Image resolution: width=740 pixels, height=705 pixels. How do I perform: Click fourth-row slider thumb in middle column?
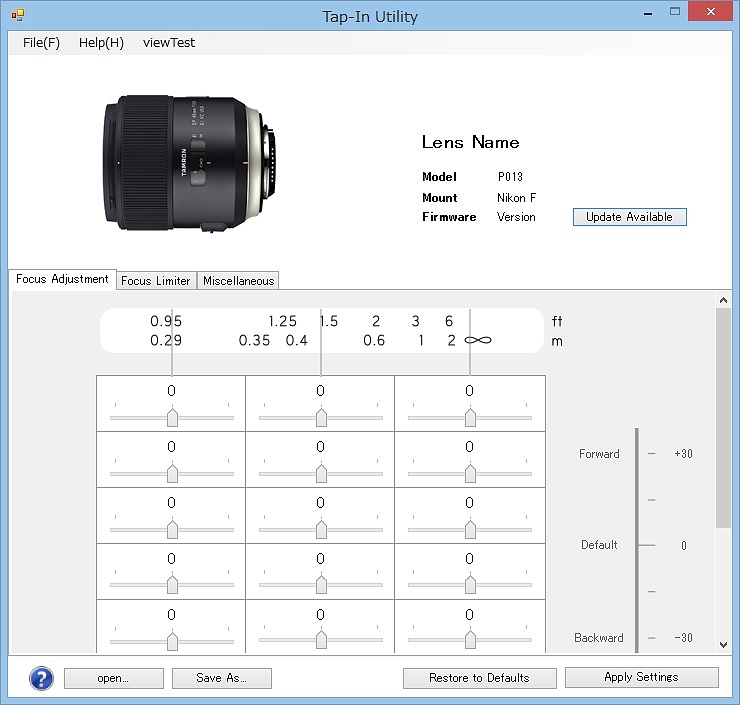(321, 585)
